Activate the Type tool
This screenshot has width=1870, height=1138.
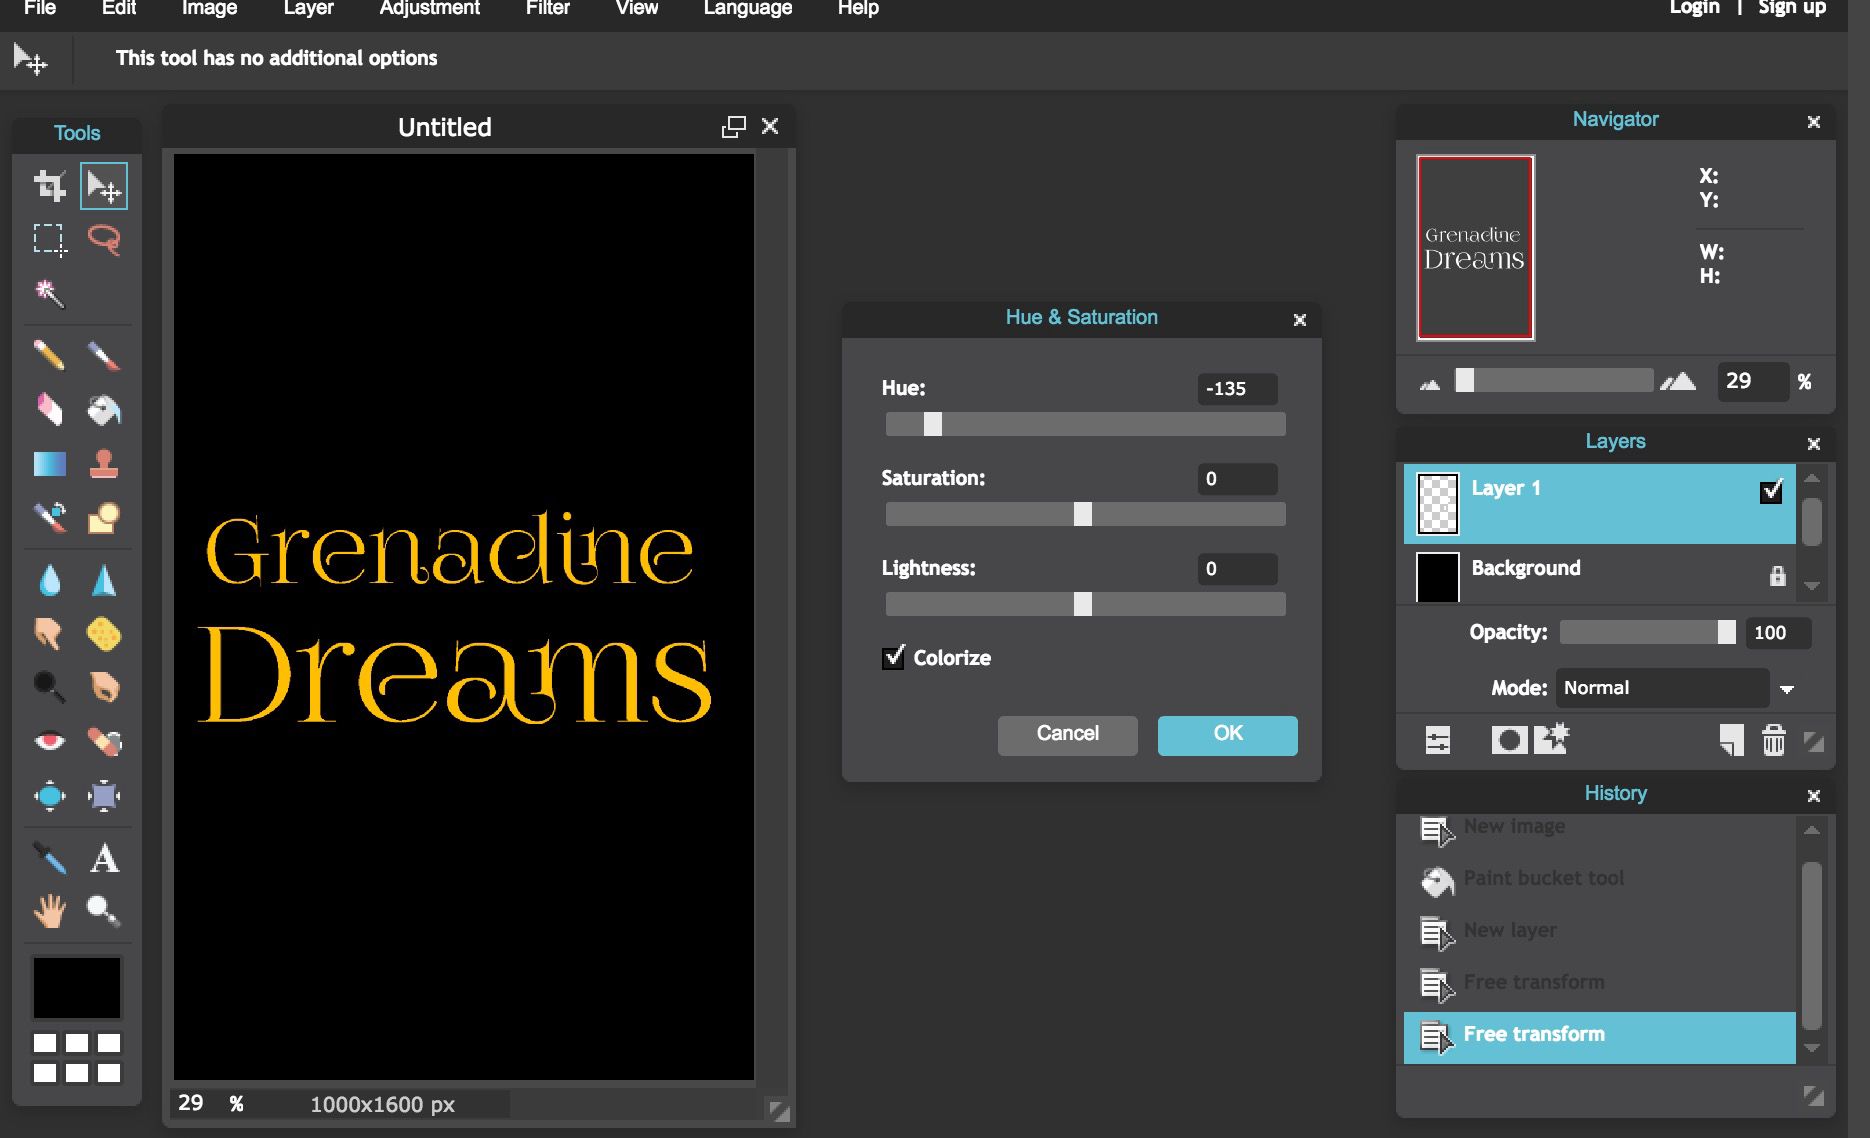coord(104,858)
